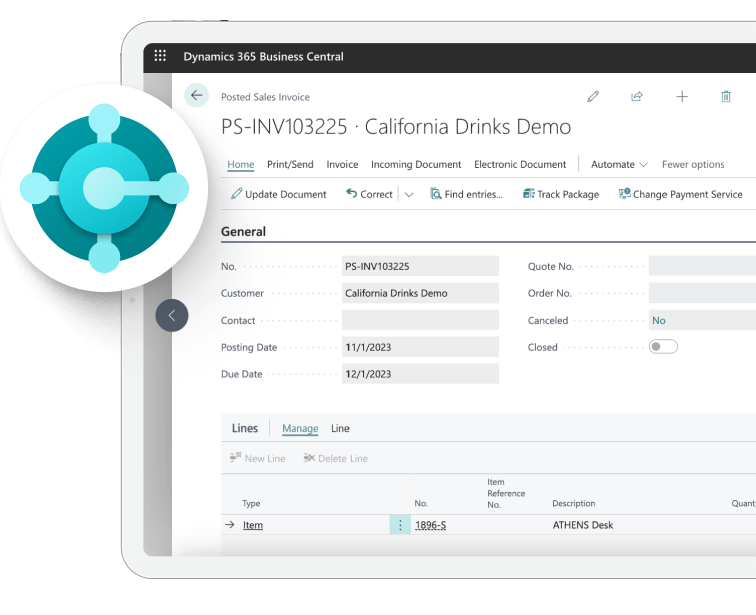Expand the Automate menu
The image size is (756, 615).
[x=619, y=165]
